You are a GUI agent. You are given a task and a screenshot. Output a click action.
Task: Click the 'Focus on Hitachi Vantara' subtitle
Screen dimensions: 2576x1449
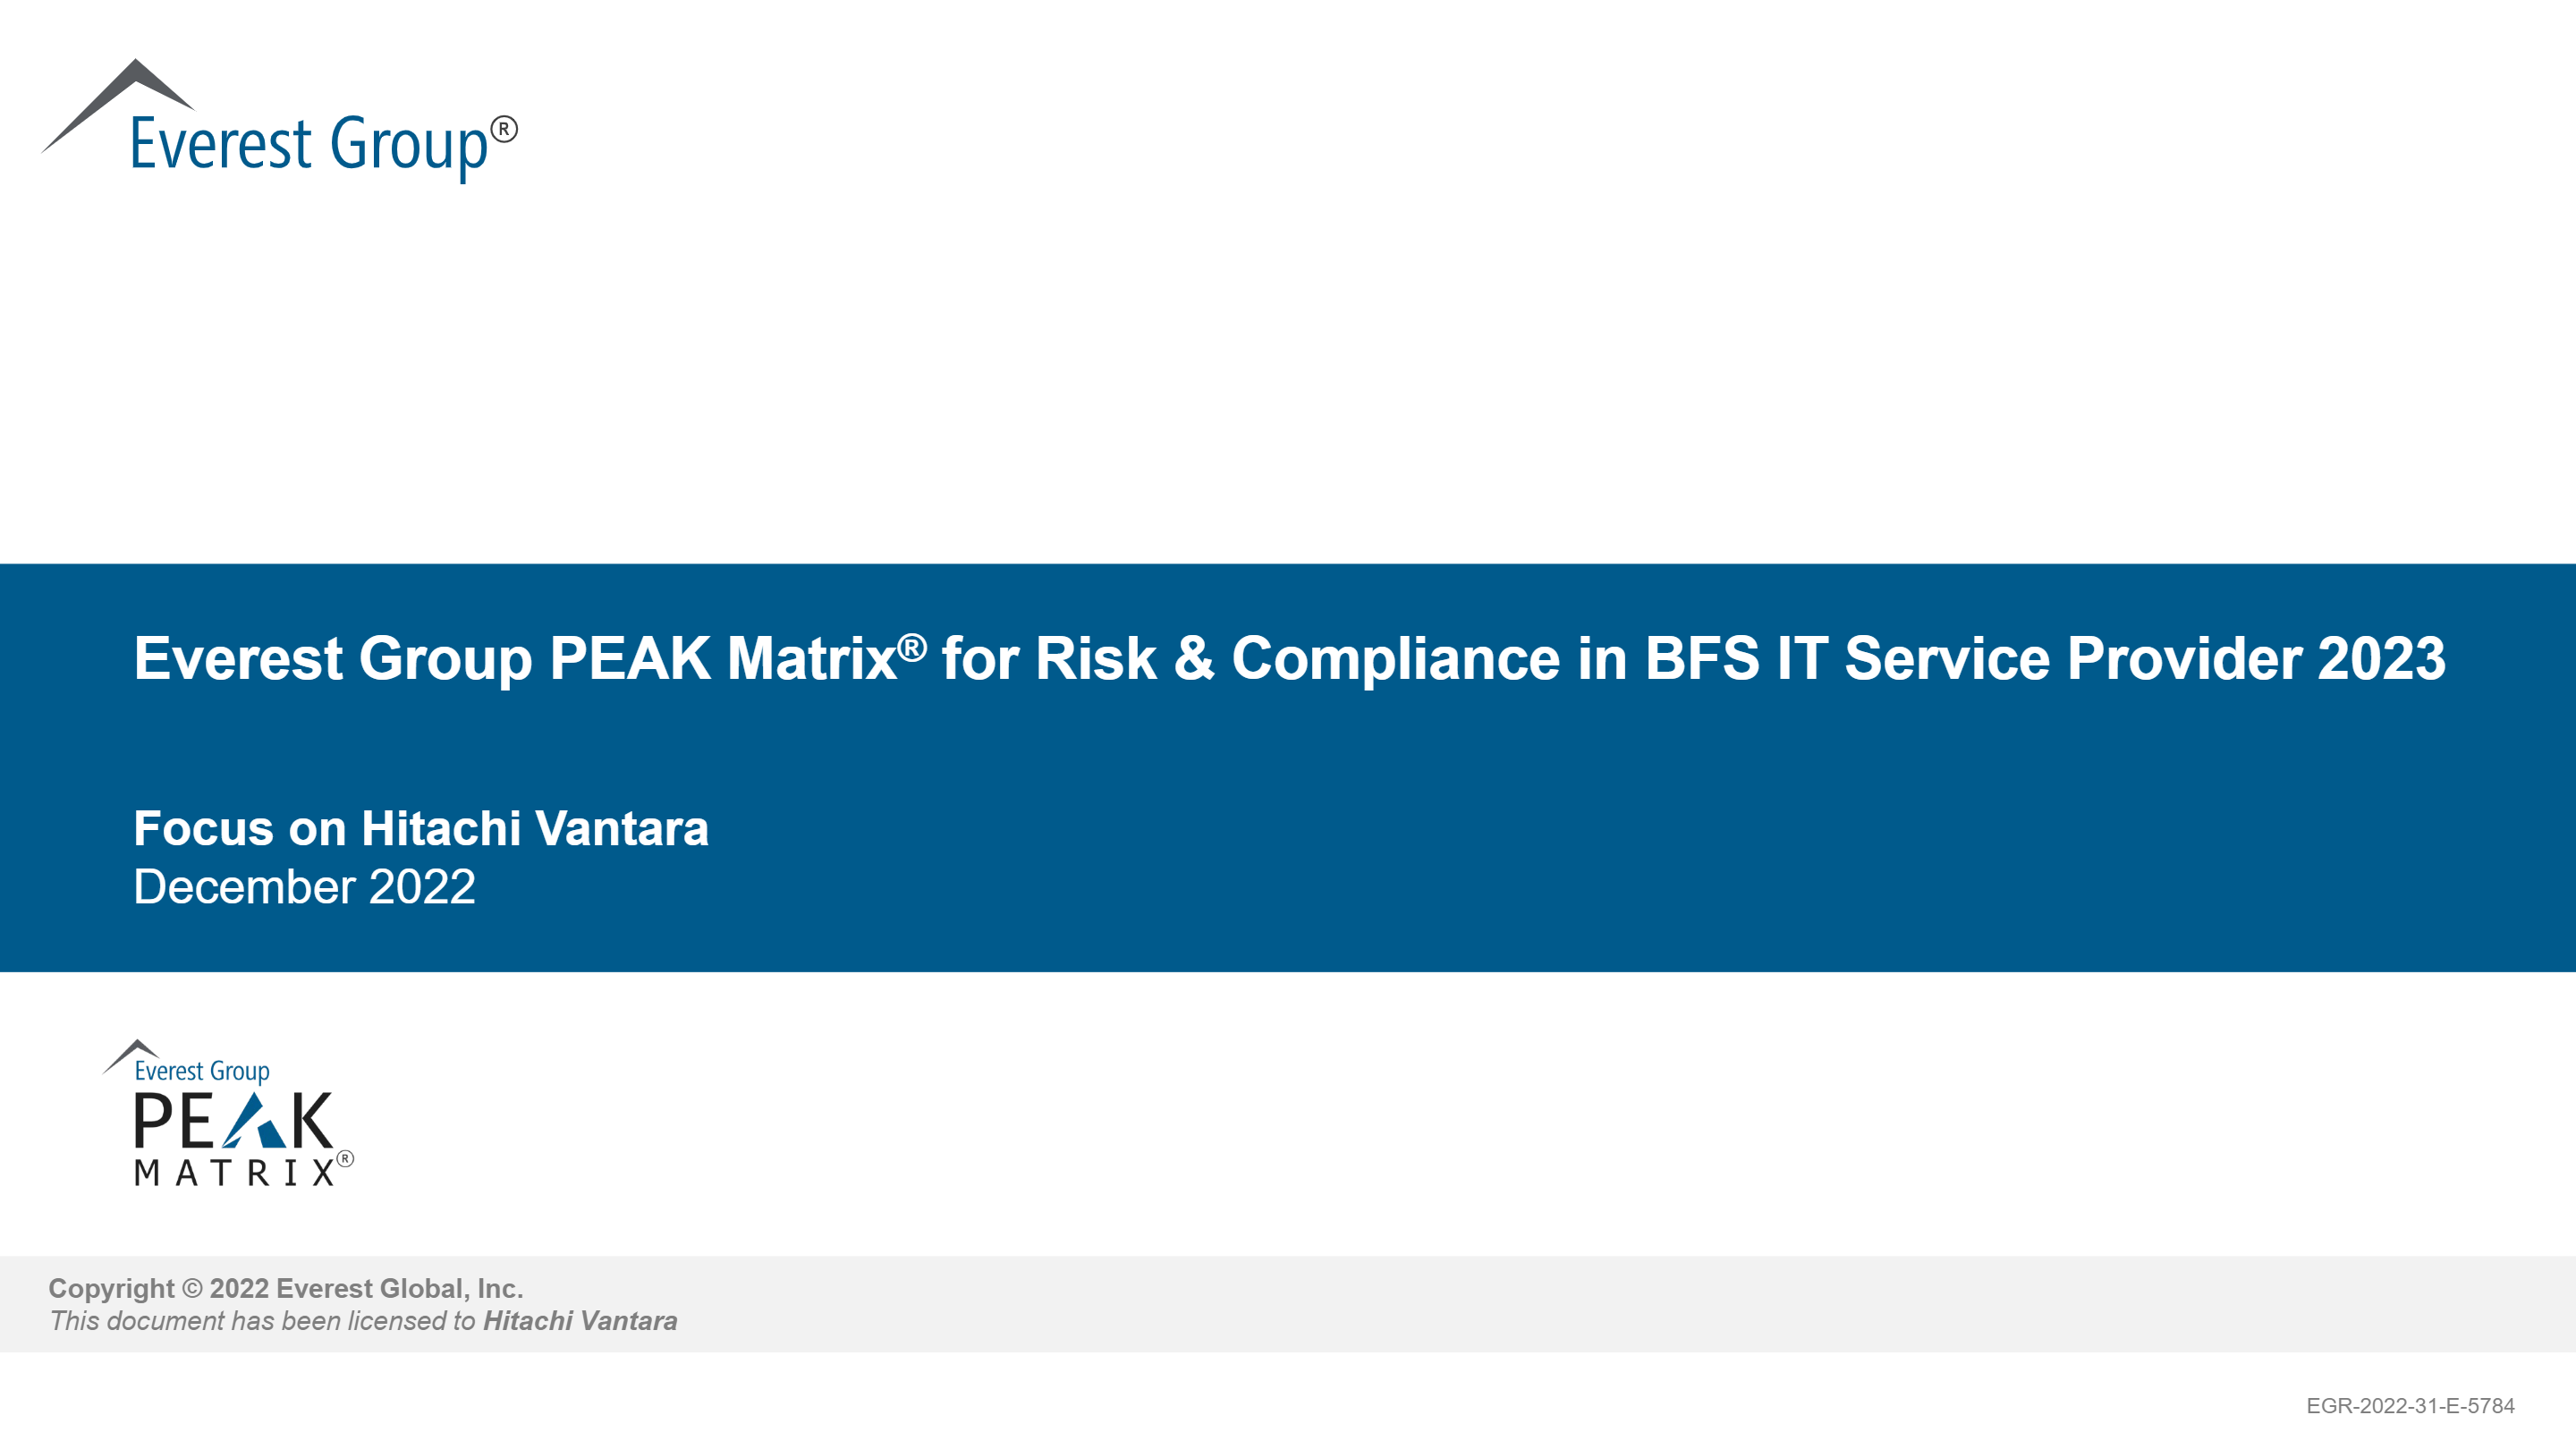tap(421, 829)
